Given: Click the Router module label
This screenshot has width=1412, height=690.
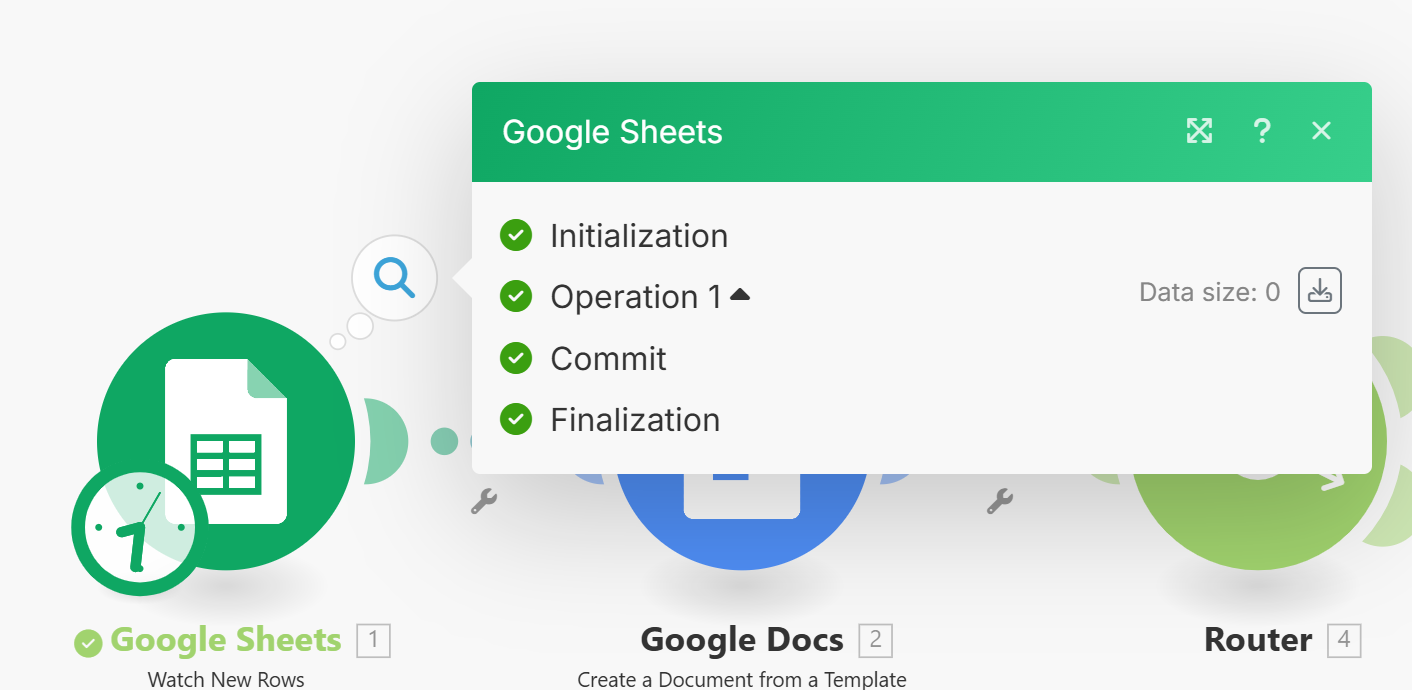Looking at the screenshot, I should 1257,640.
